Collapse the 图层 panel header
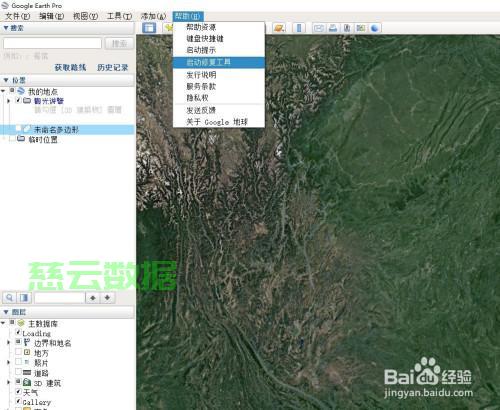The width and height of the screenshot is (500, 410). (67, 312)
